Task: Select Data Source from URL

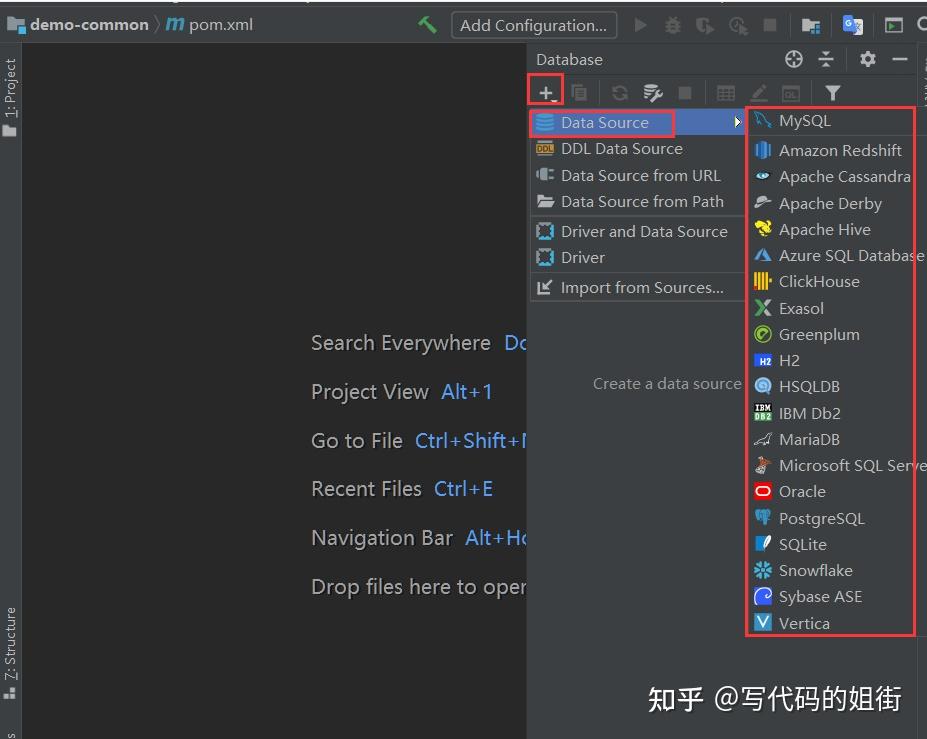Action: point(637,176)
